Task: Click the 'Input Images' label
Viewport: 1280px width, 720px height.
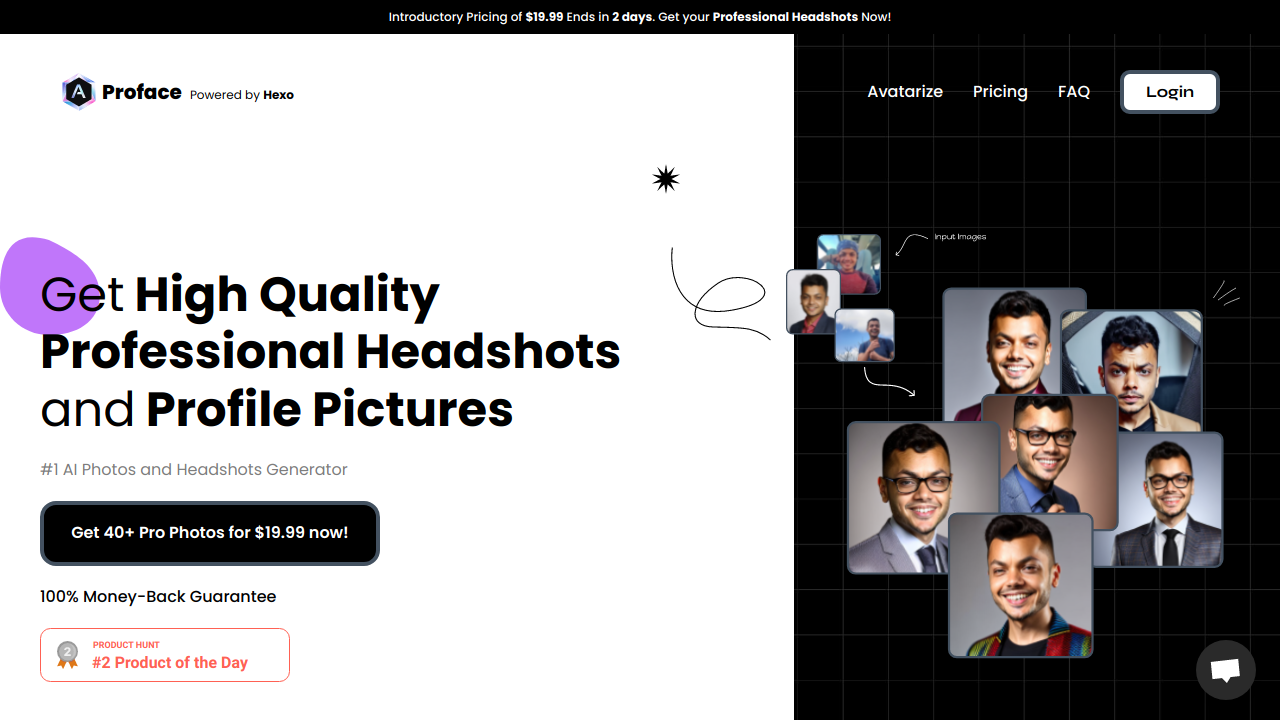Action: (960, 237)
